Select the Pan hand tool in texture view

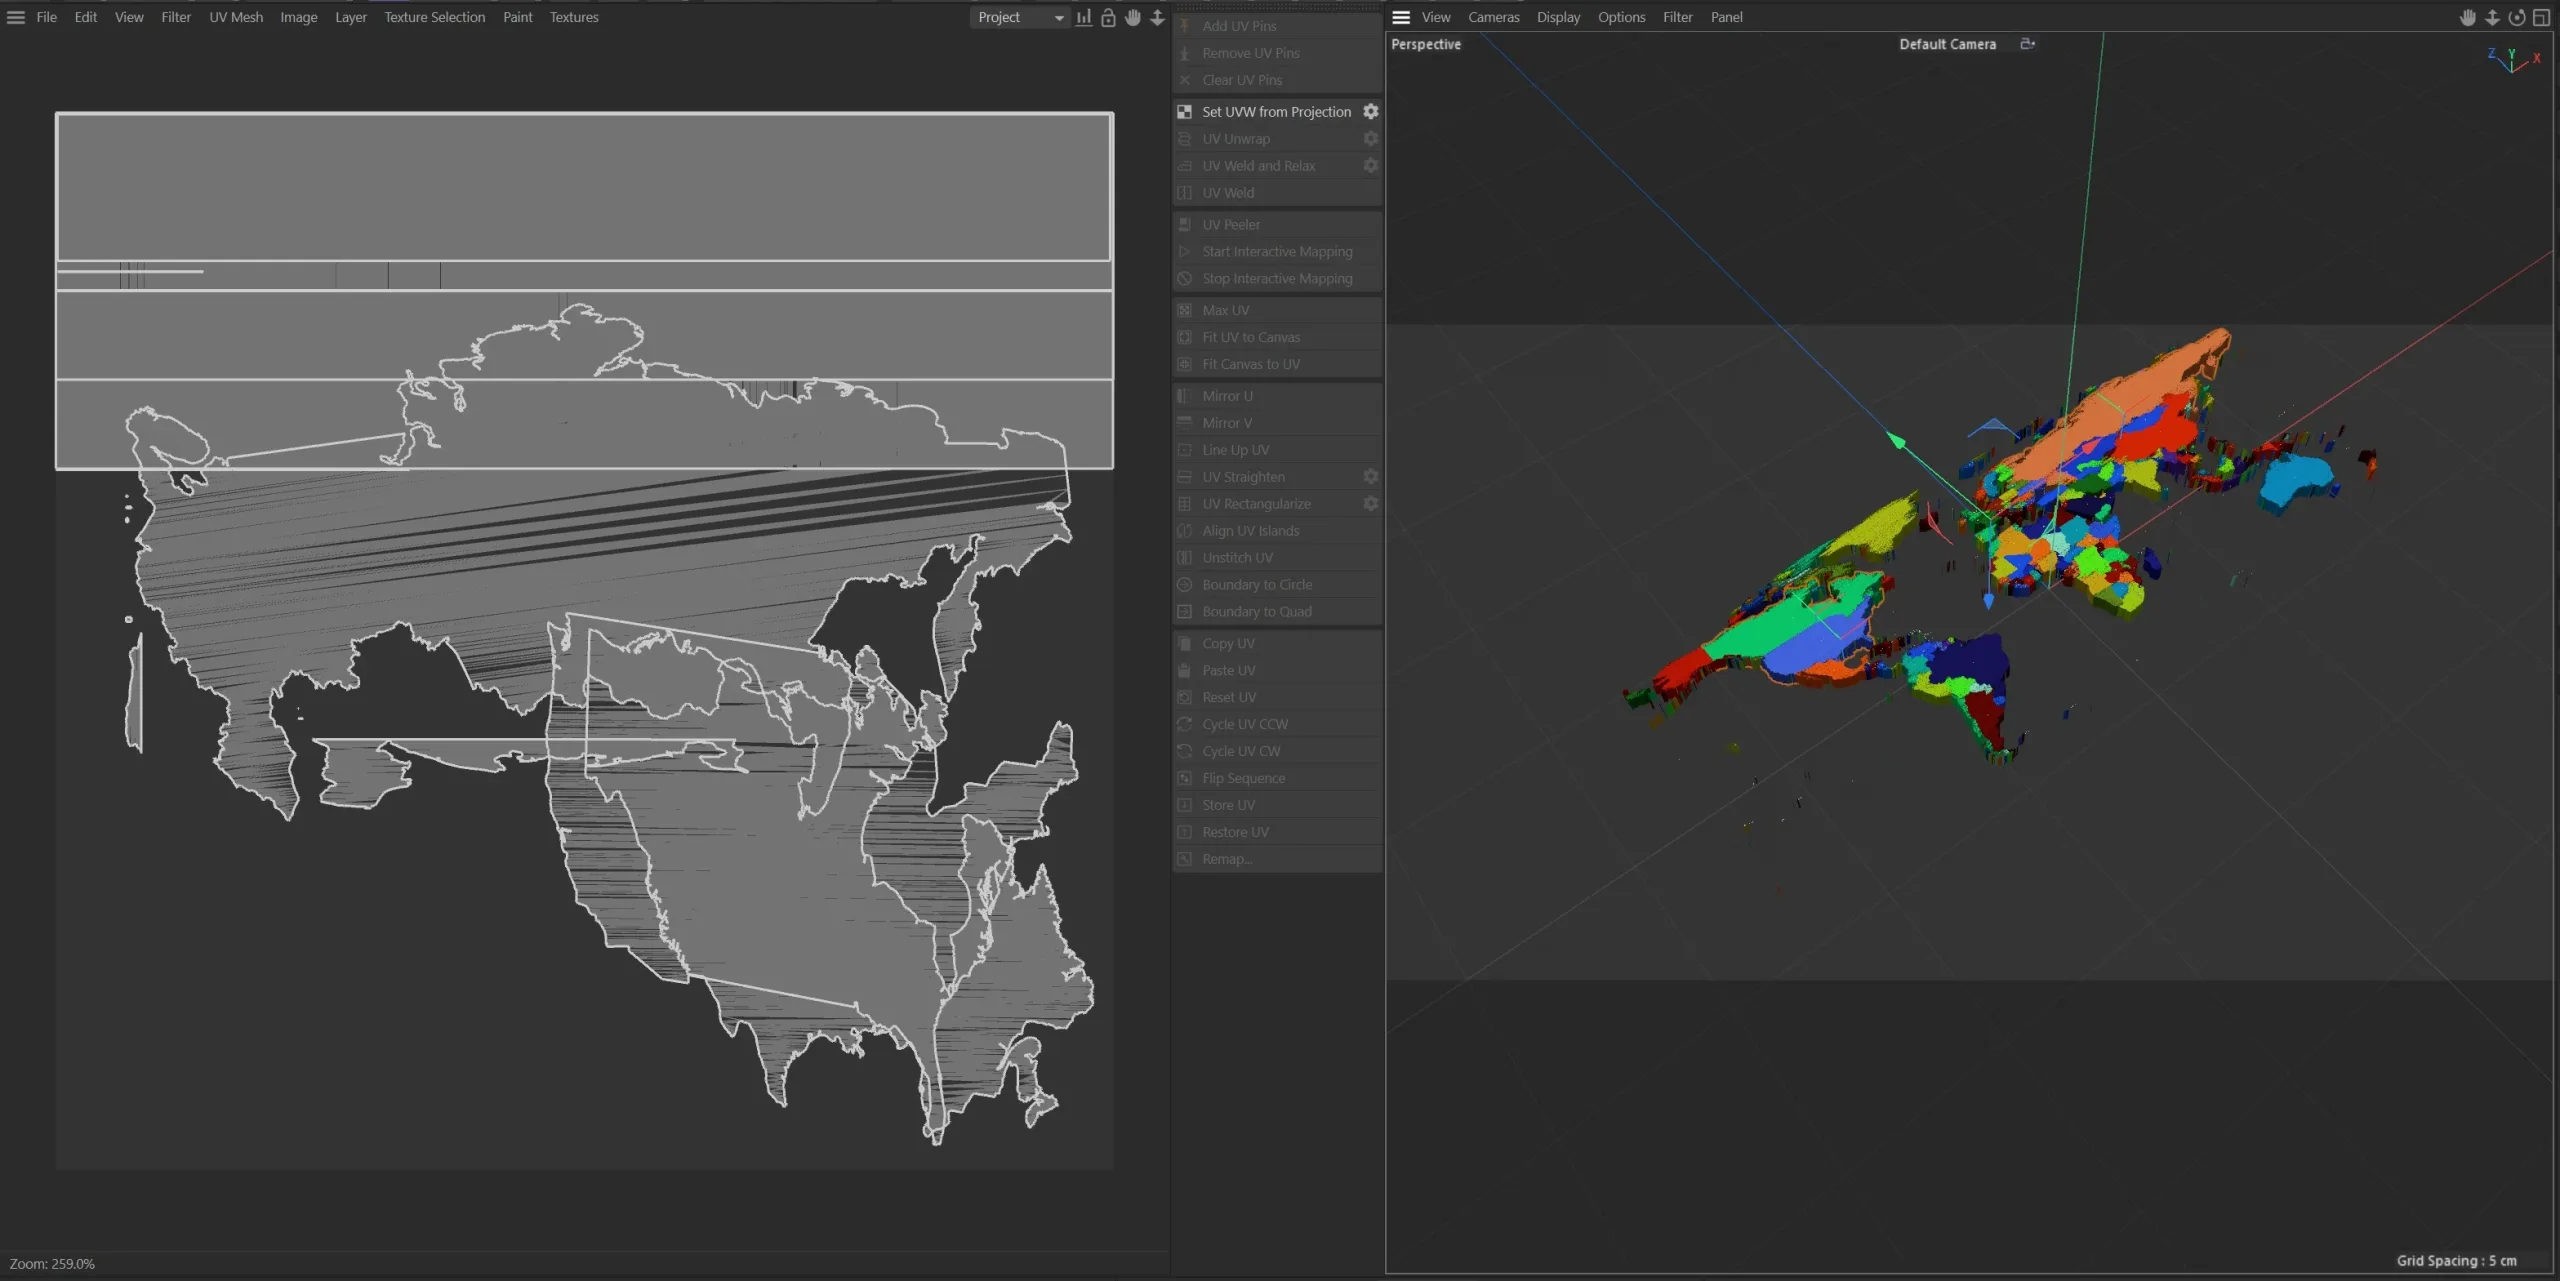point(1131,17)
